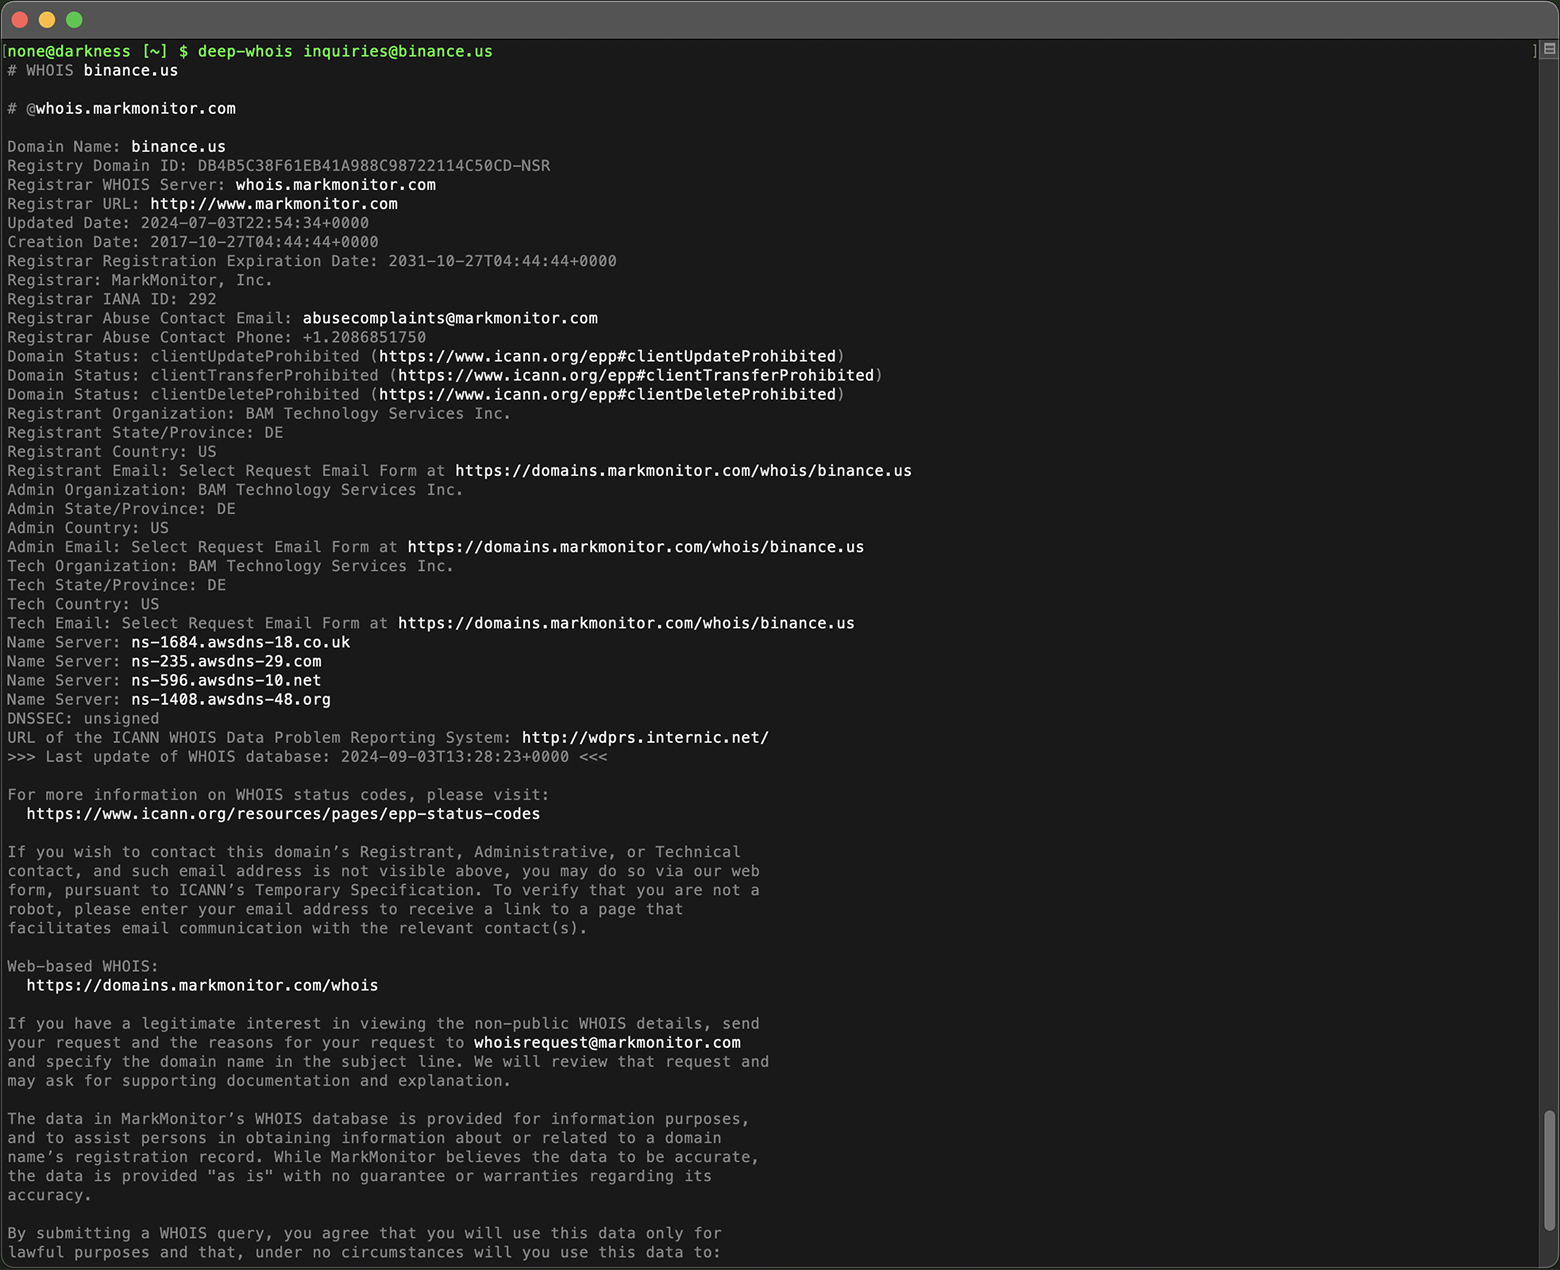This screenshot has width=1560, height=1270.
Task: Open the WHOIS Data Problem Reporting System URL
Action: tap(644, 737)
